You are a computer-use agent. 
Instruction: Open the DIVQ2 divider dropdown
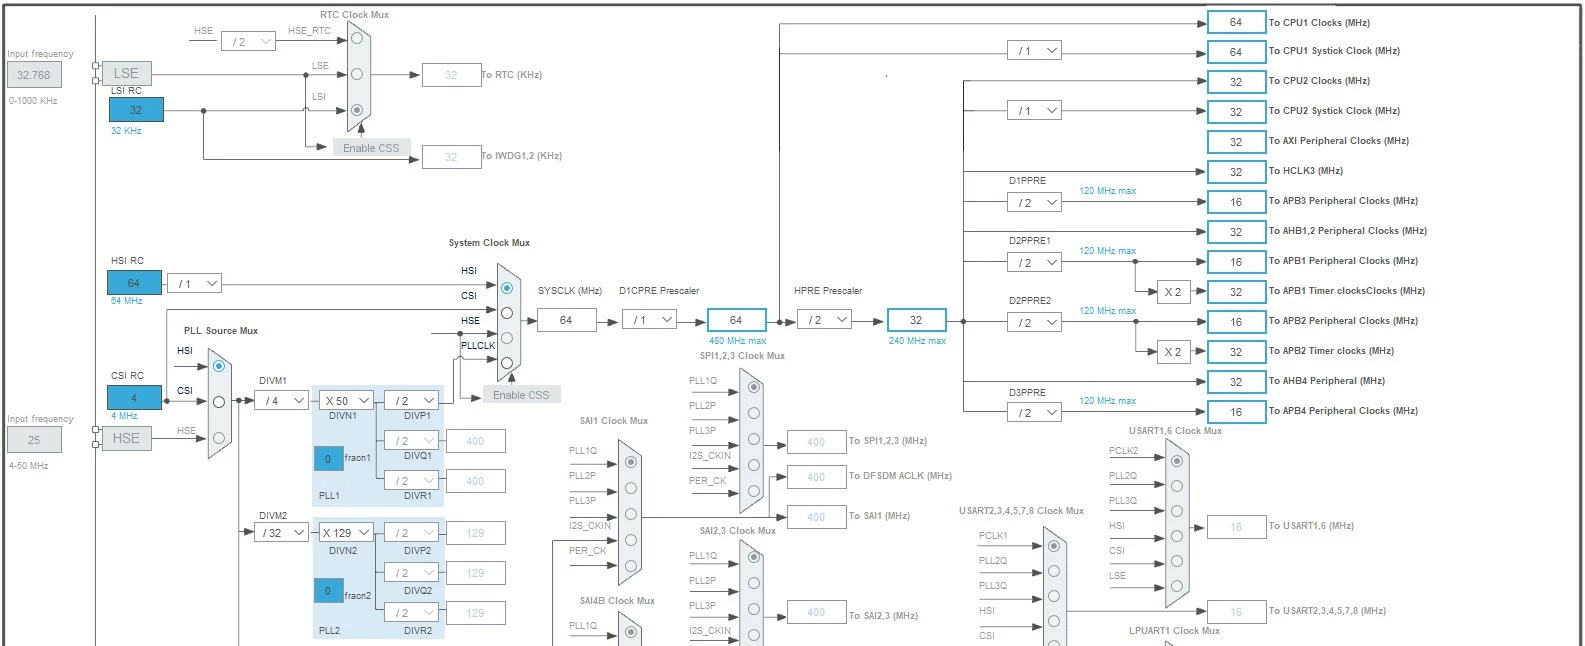pyautogui.click(x=412, y=573)
